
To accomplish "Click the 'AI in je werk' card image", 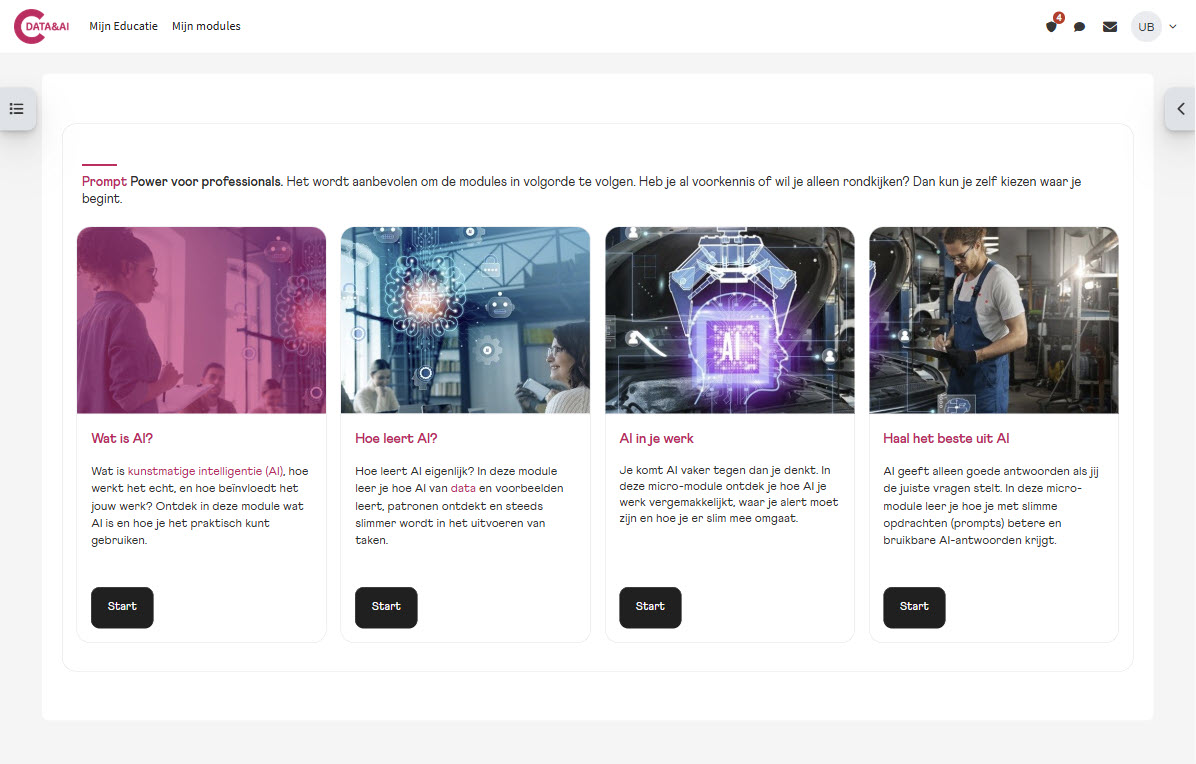I will pyautogui.click(x=729, y=320).
